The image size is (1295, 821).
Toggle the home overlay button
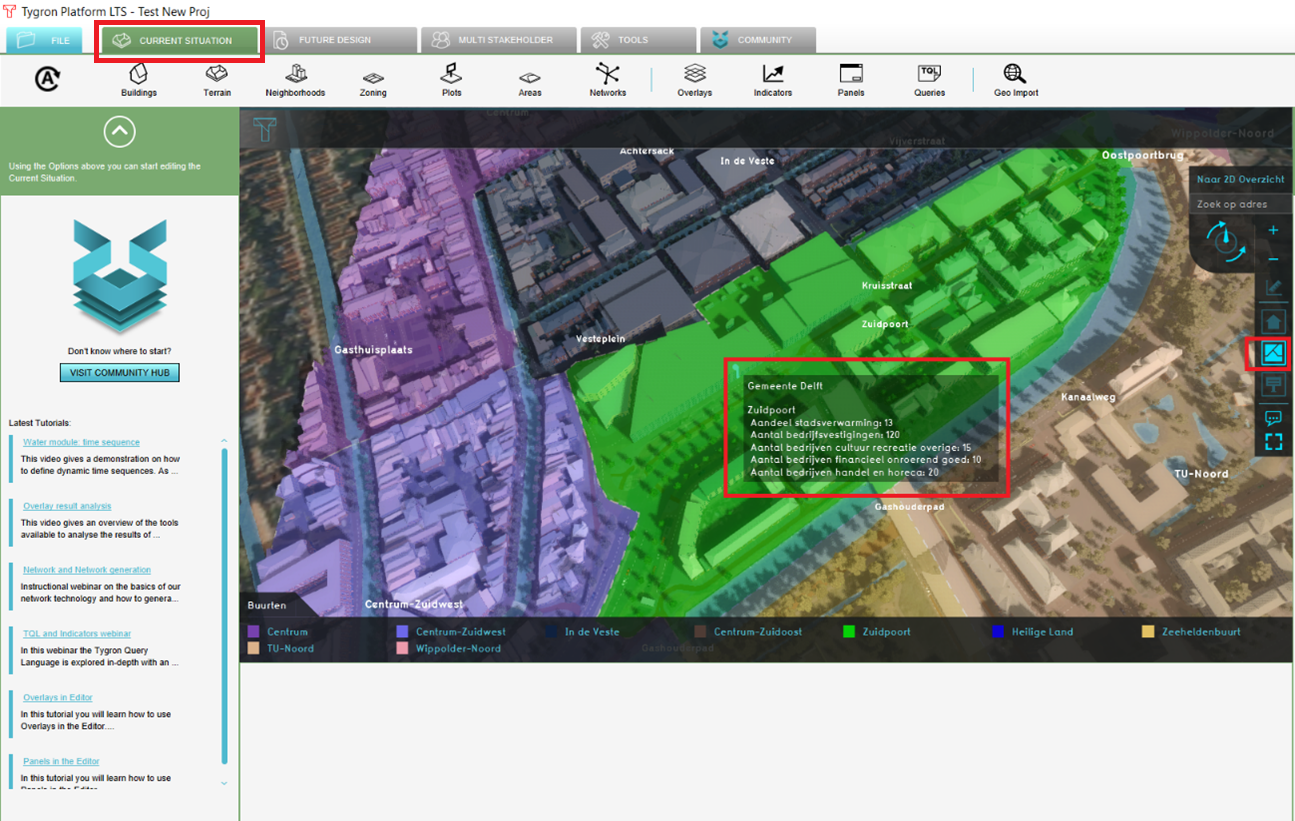1272,322
